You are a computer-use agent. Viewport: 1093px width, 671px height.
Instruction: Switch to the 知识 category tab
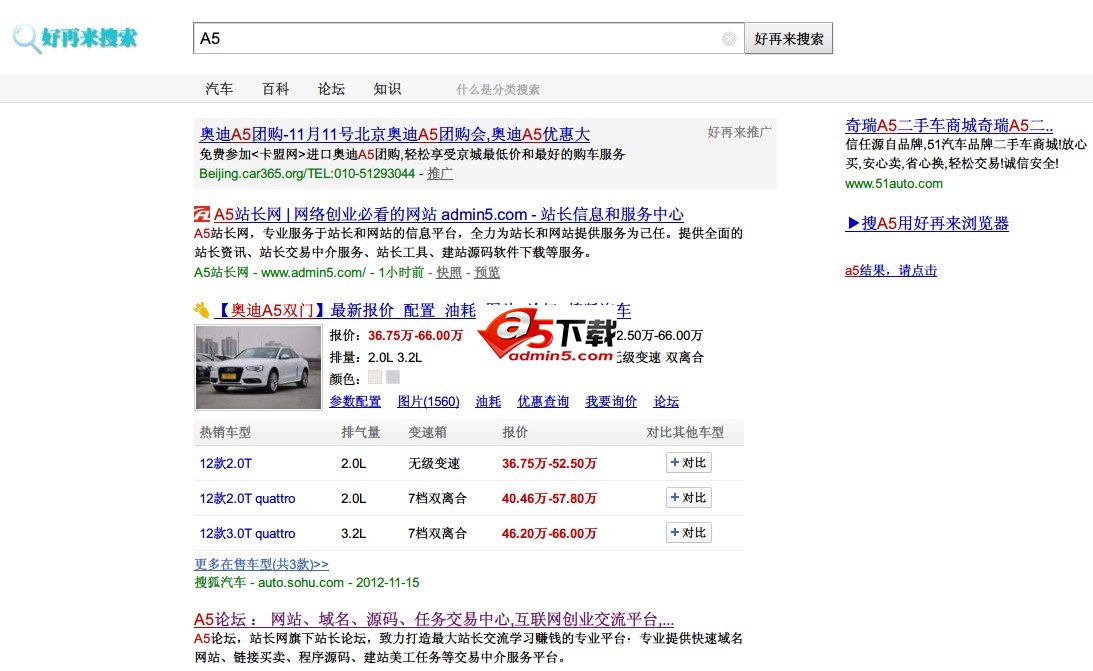(x=387, y=89)
